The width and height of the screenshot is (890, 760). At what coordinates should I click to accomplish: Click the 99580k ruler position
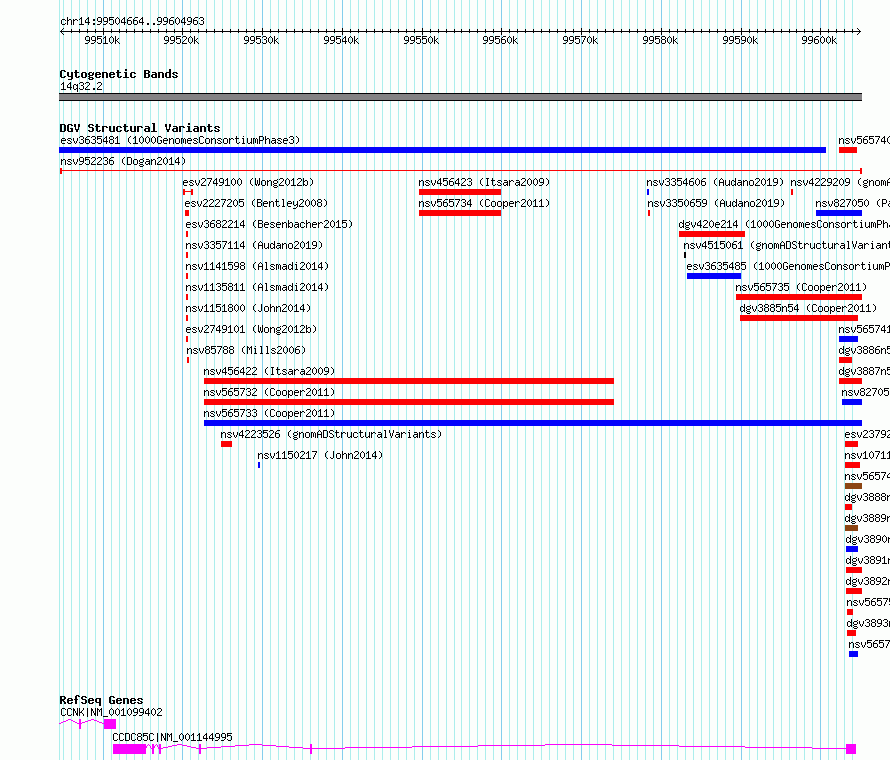click(x=660, y=40)
